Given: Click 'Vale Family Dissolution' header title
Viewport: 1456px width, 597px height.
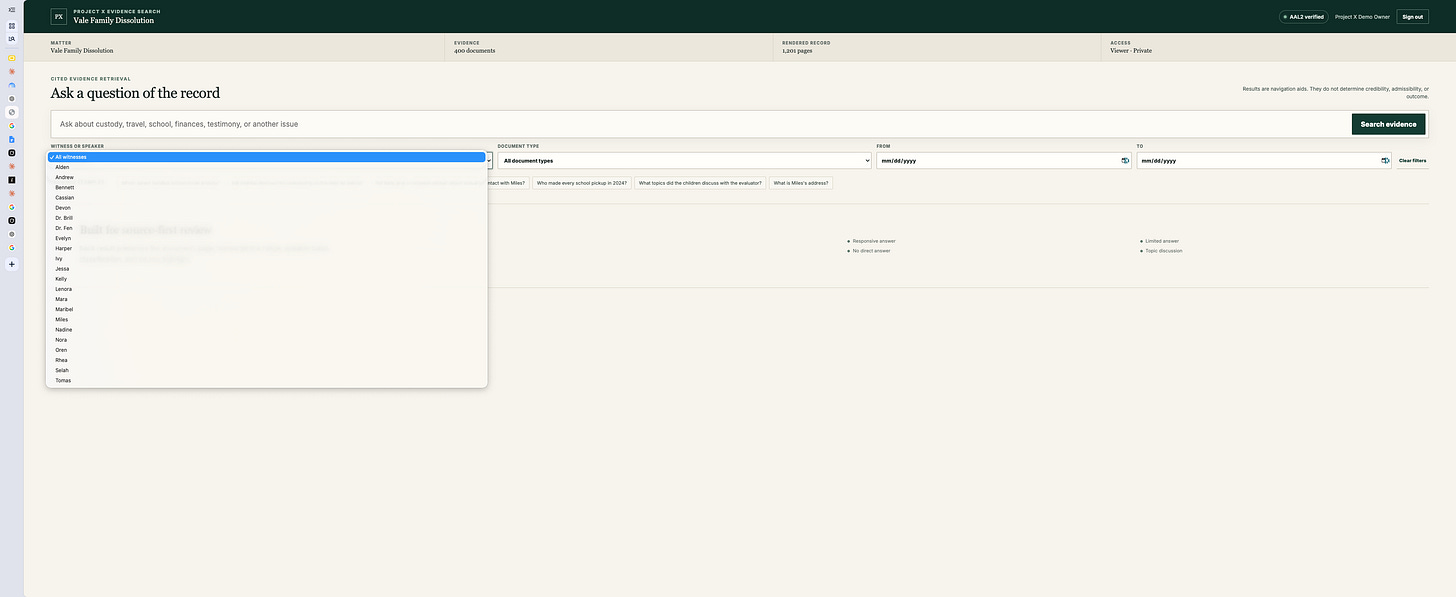Looking at the screenshot, I should click(114, 20).
